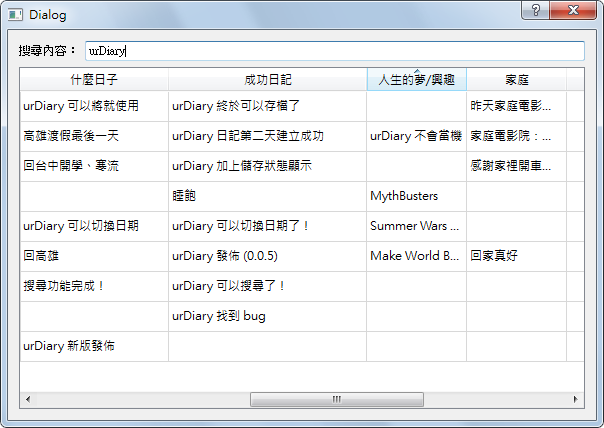This screenshot has height=428, width=604.
Task: Close the Dialog window
Action: click(x=573, y=10)
